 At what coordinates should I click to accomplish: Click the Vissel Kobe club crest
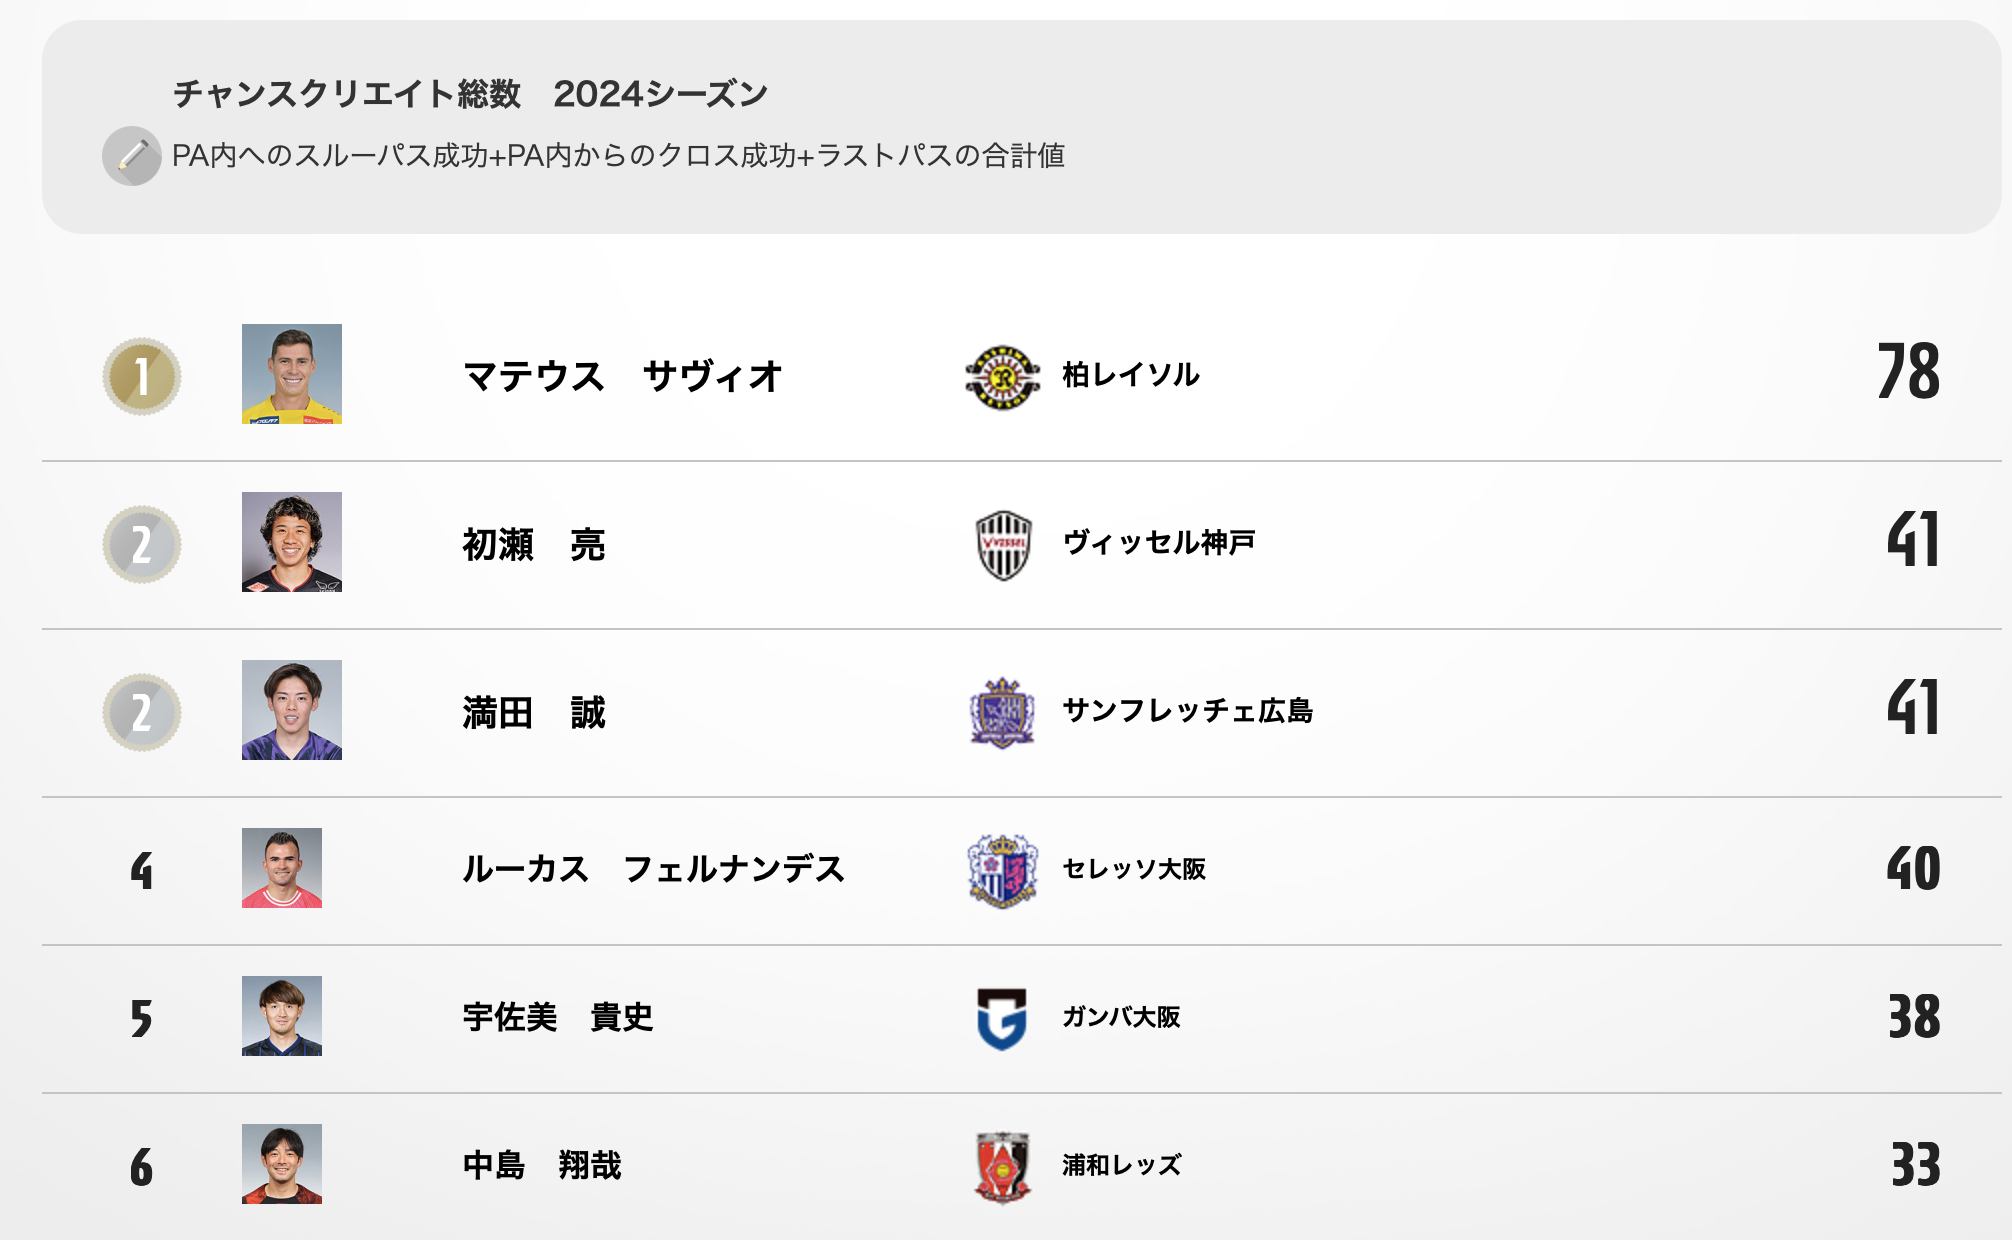(1003, 545)
